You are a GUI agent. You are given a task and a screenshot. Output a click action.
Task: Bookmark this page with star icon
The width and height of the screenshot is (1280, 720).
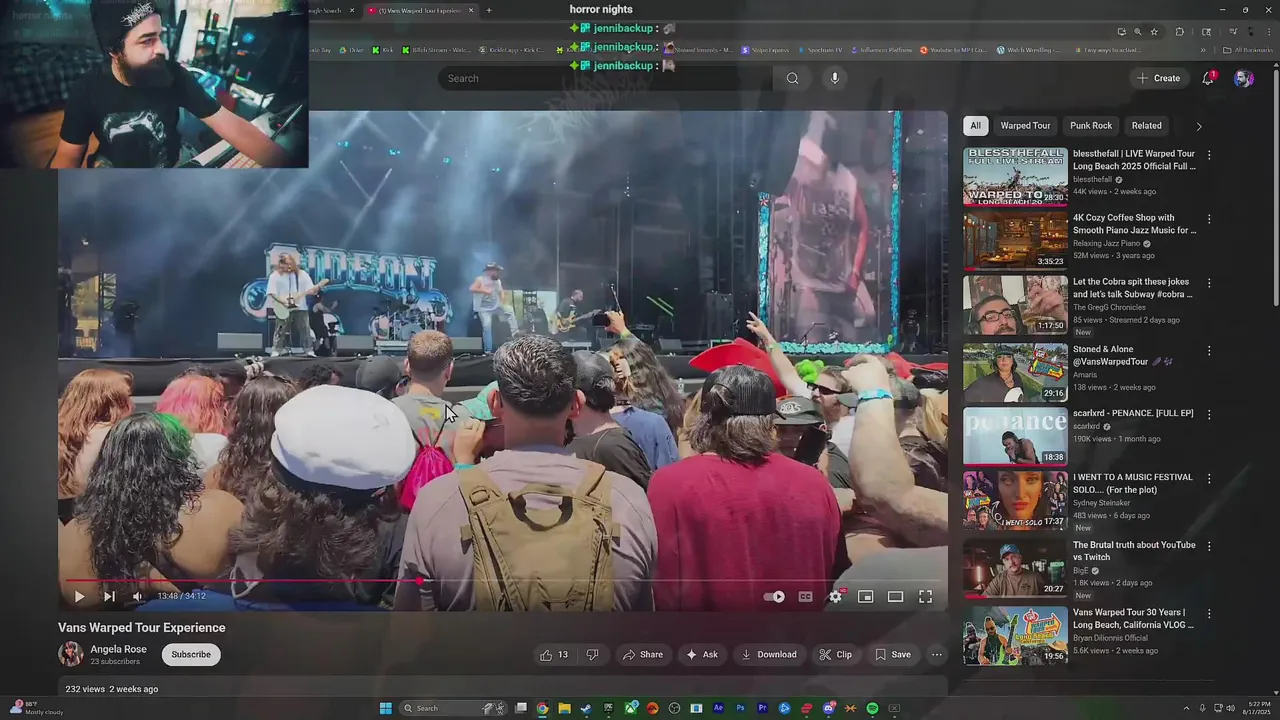pos(1153,32)
